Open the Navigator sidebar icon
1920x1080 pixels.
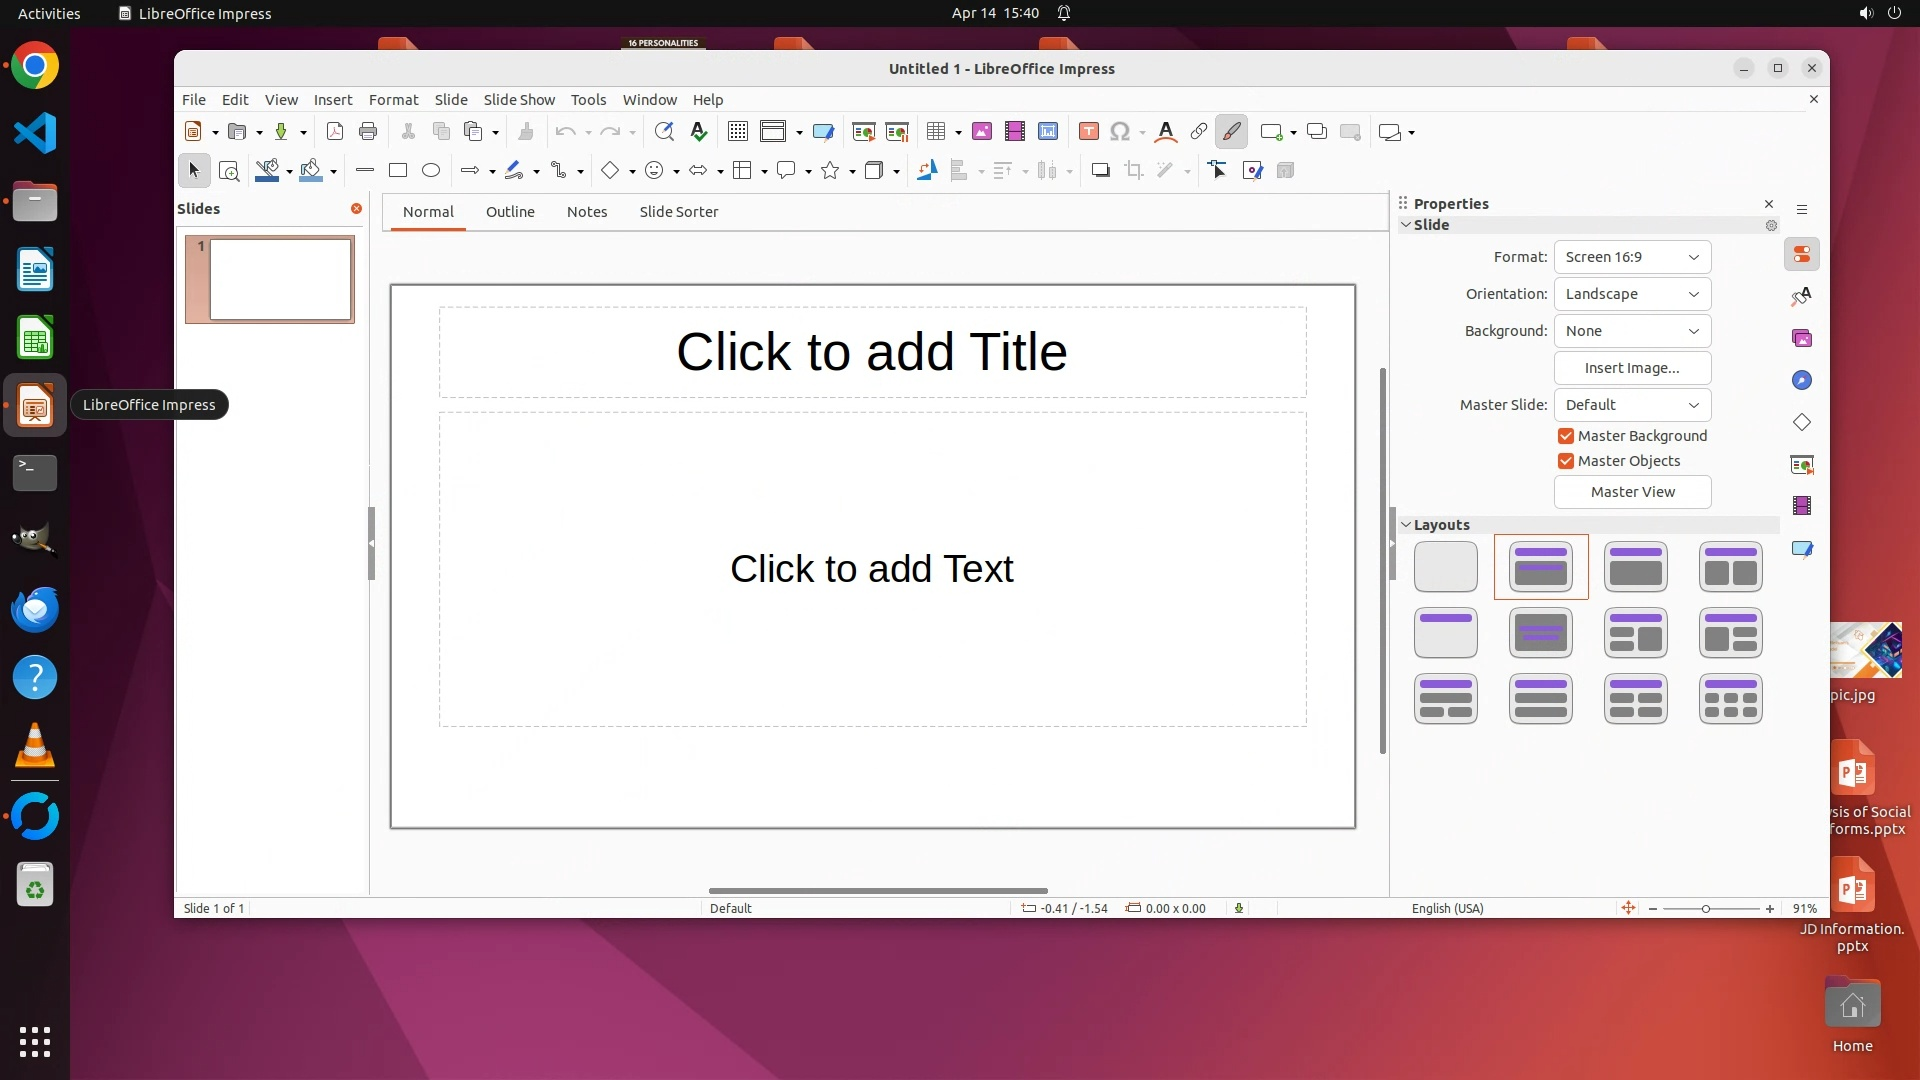pyautogui.click(x=1802, y=381)
